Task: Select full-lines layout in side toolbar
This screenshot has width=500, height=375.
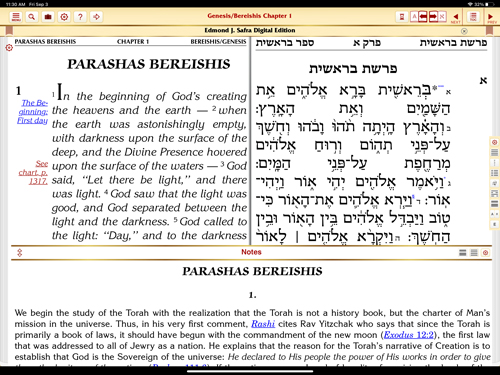Action: coord(494,153)
